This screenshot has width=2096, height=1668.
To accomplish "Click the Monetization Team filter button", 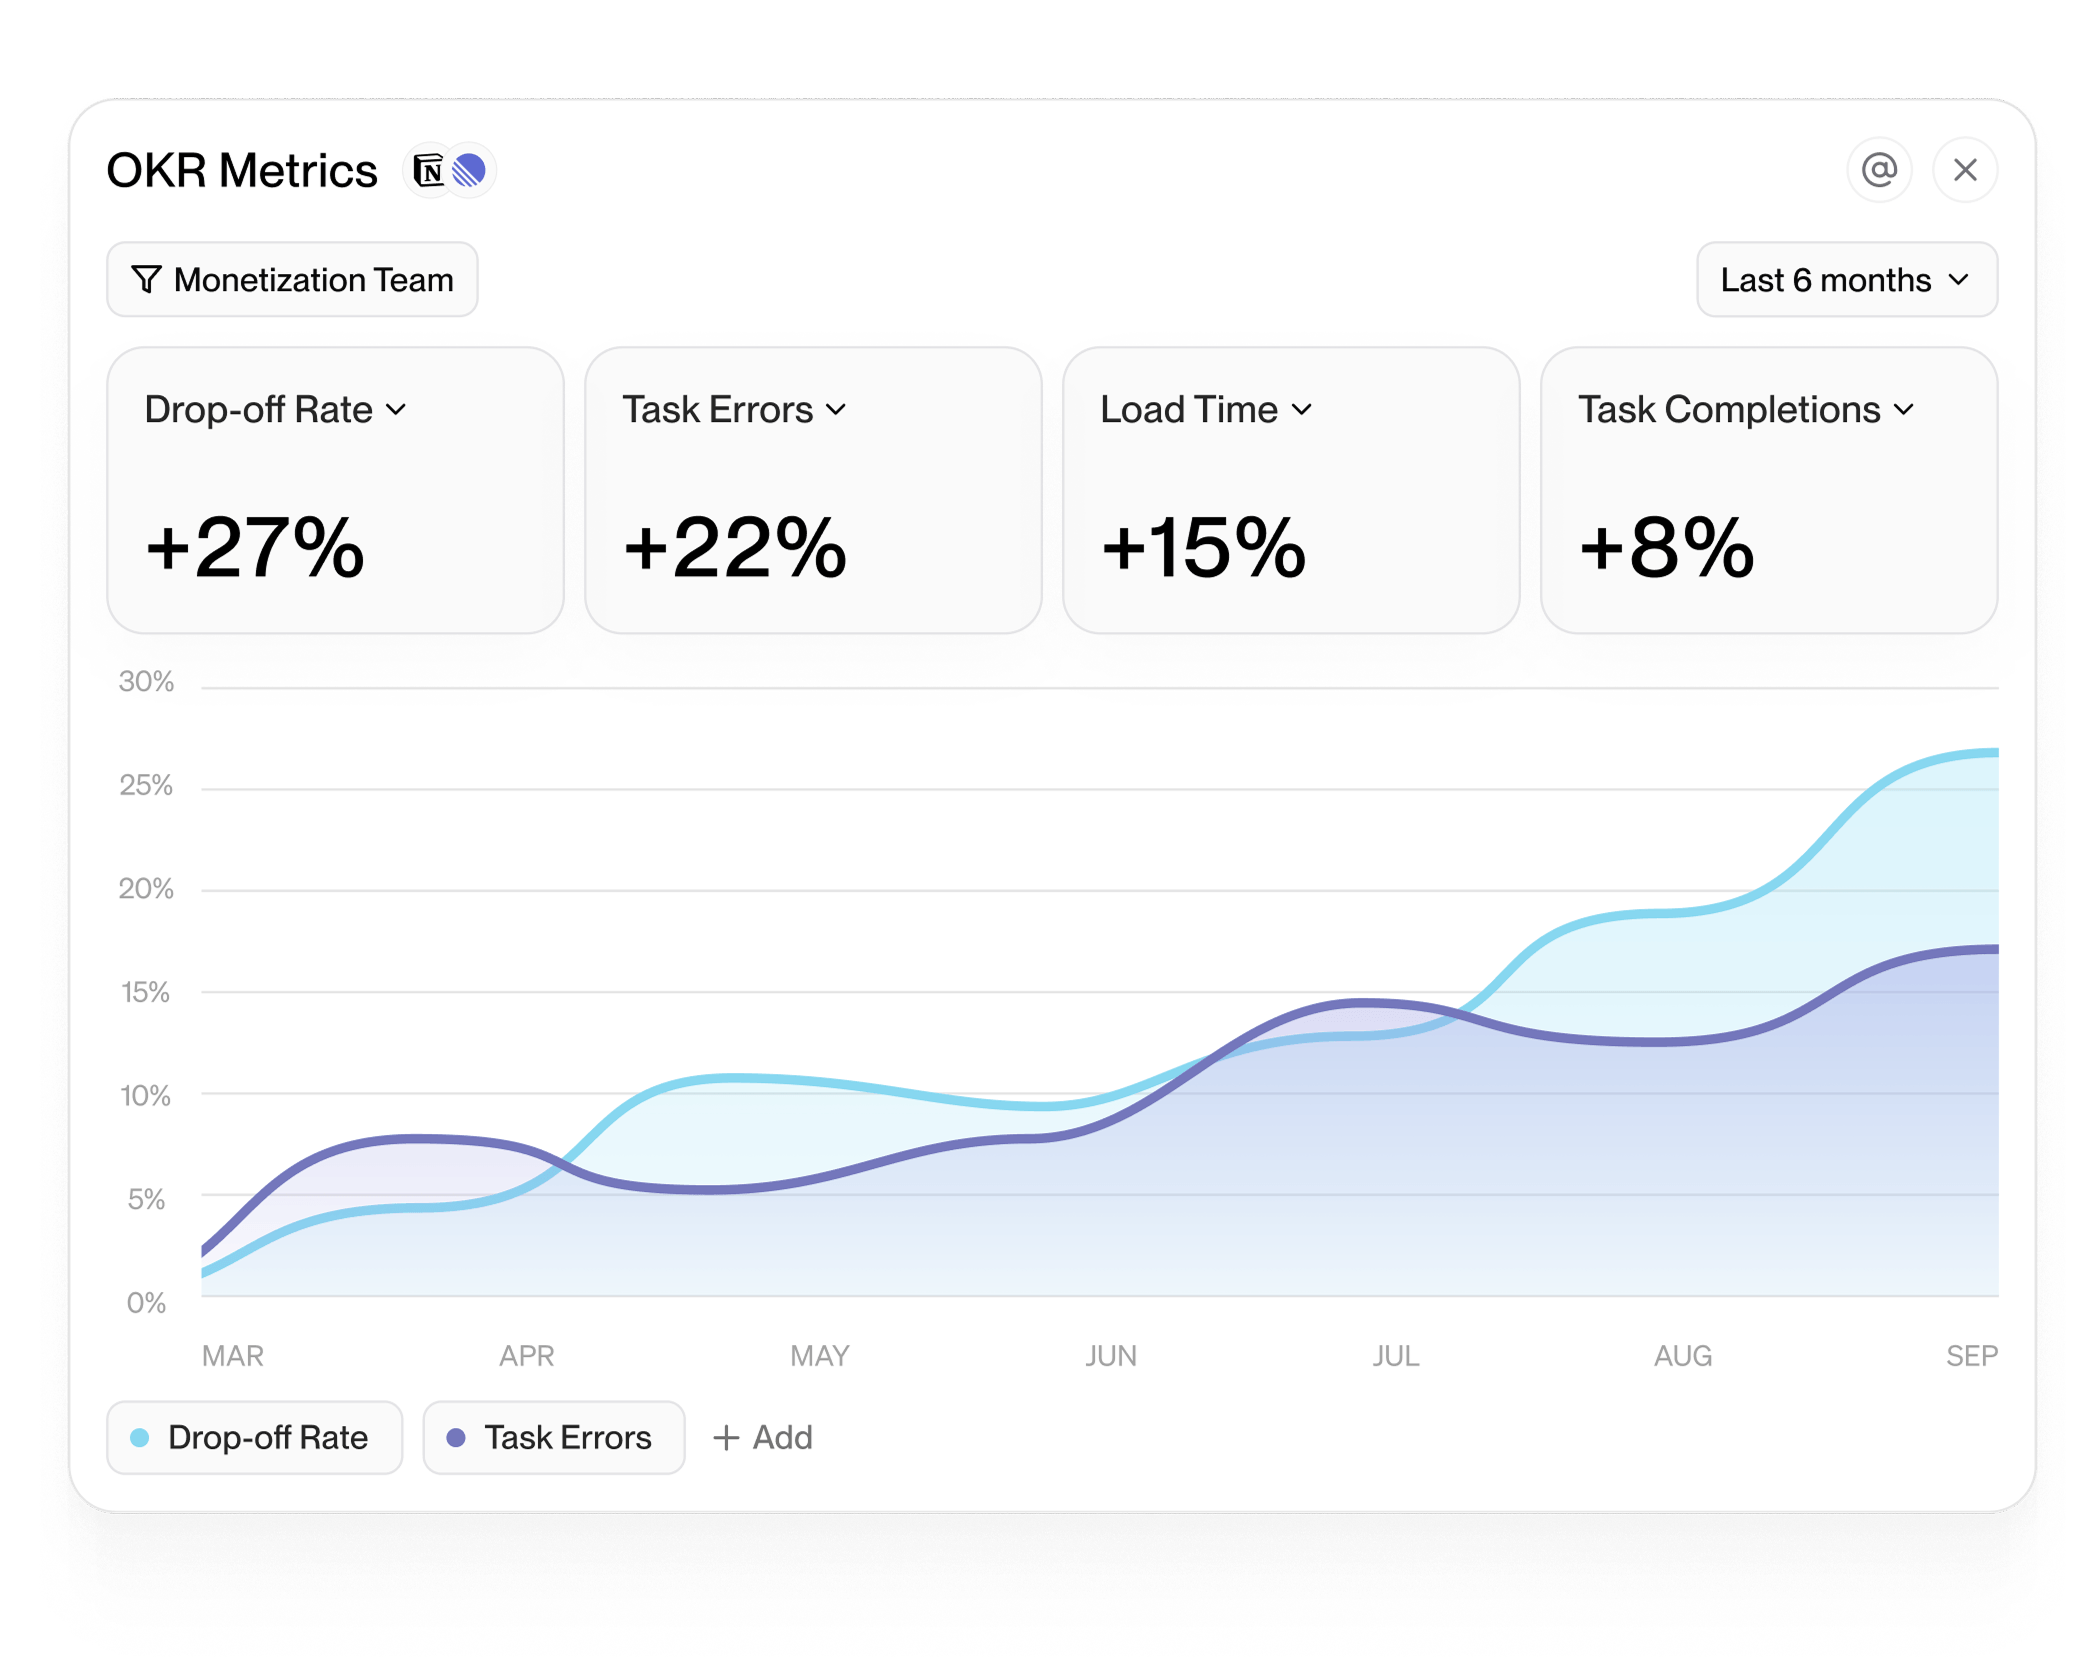I will pyautogui.click(x=292, y=280).
